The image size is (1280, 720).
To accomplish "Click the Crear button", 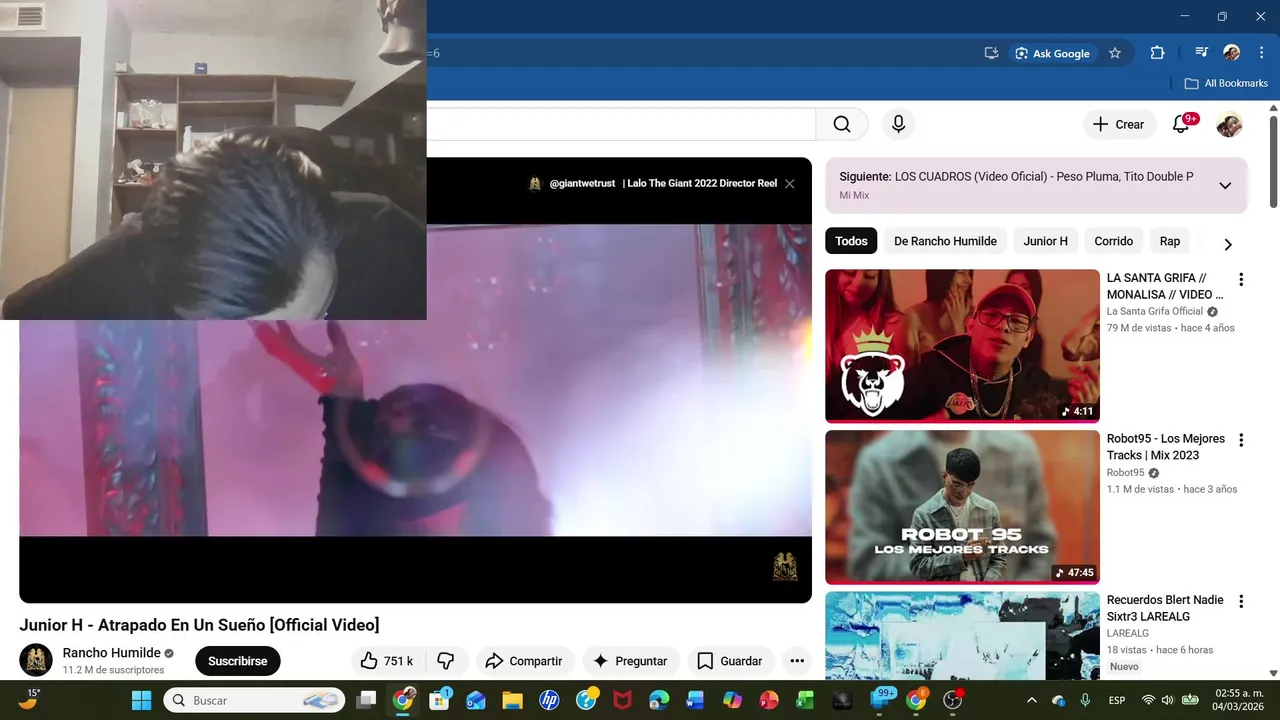I will [x=1119, y=124].
